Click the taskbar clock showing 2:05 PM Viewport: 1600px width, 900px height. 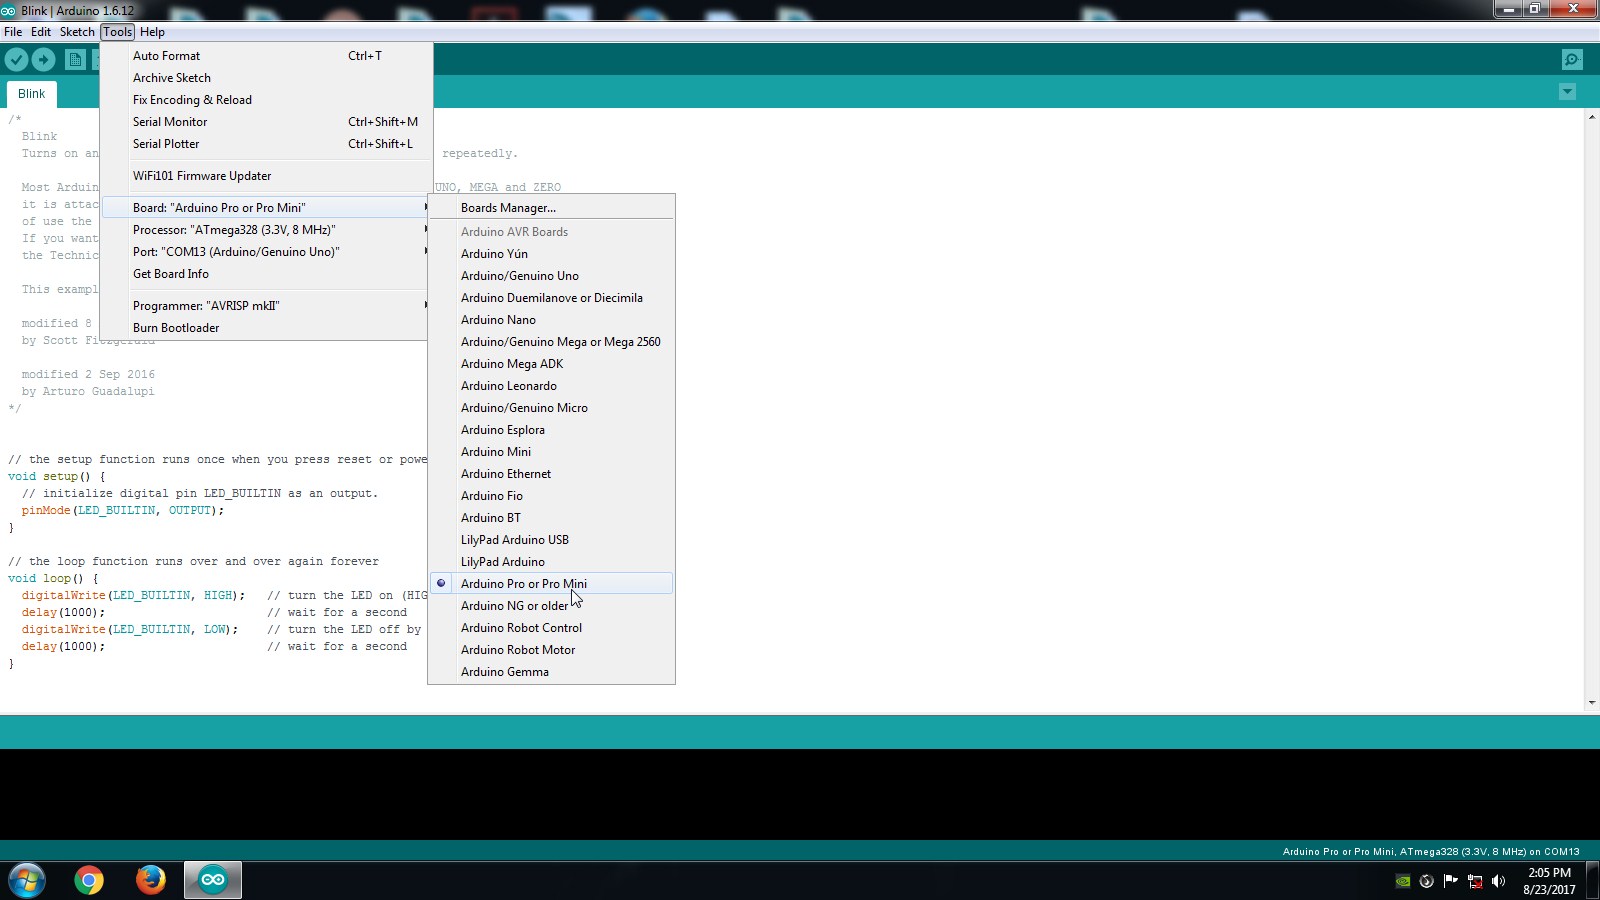[x=1549, y=881]
